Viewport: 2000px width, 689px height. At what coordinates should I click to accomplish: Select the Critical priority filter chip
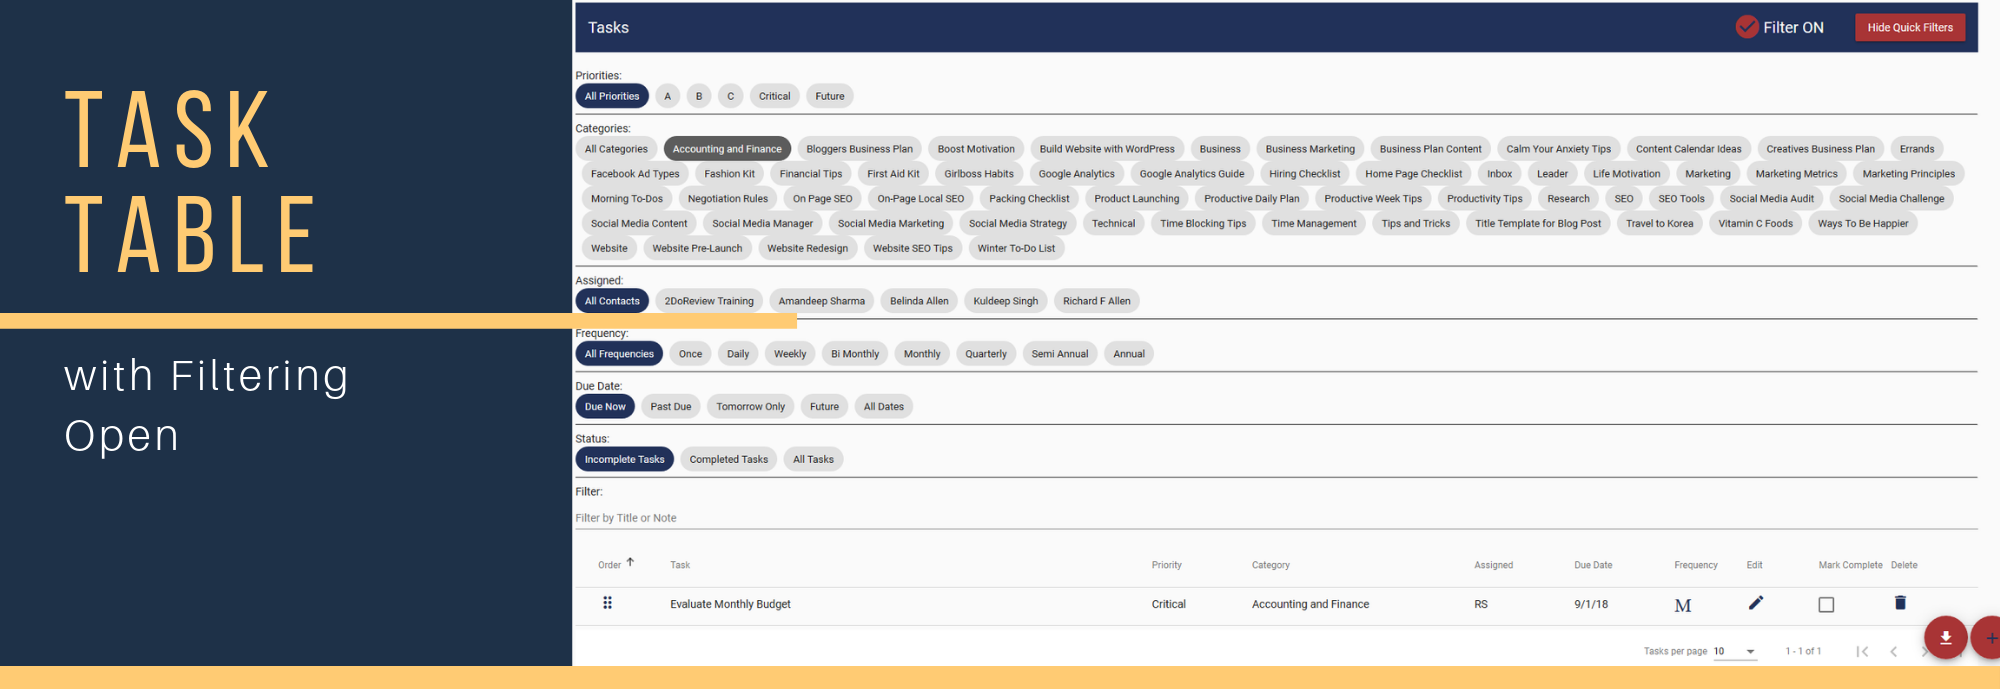click(x=774, y=96)
